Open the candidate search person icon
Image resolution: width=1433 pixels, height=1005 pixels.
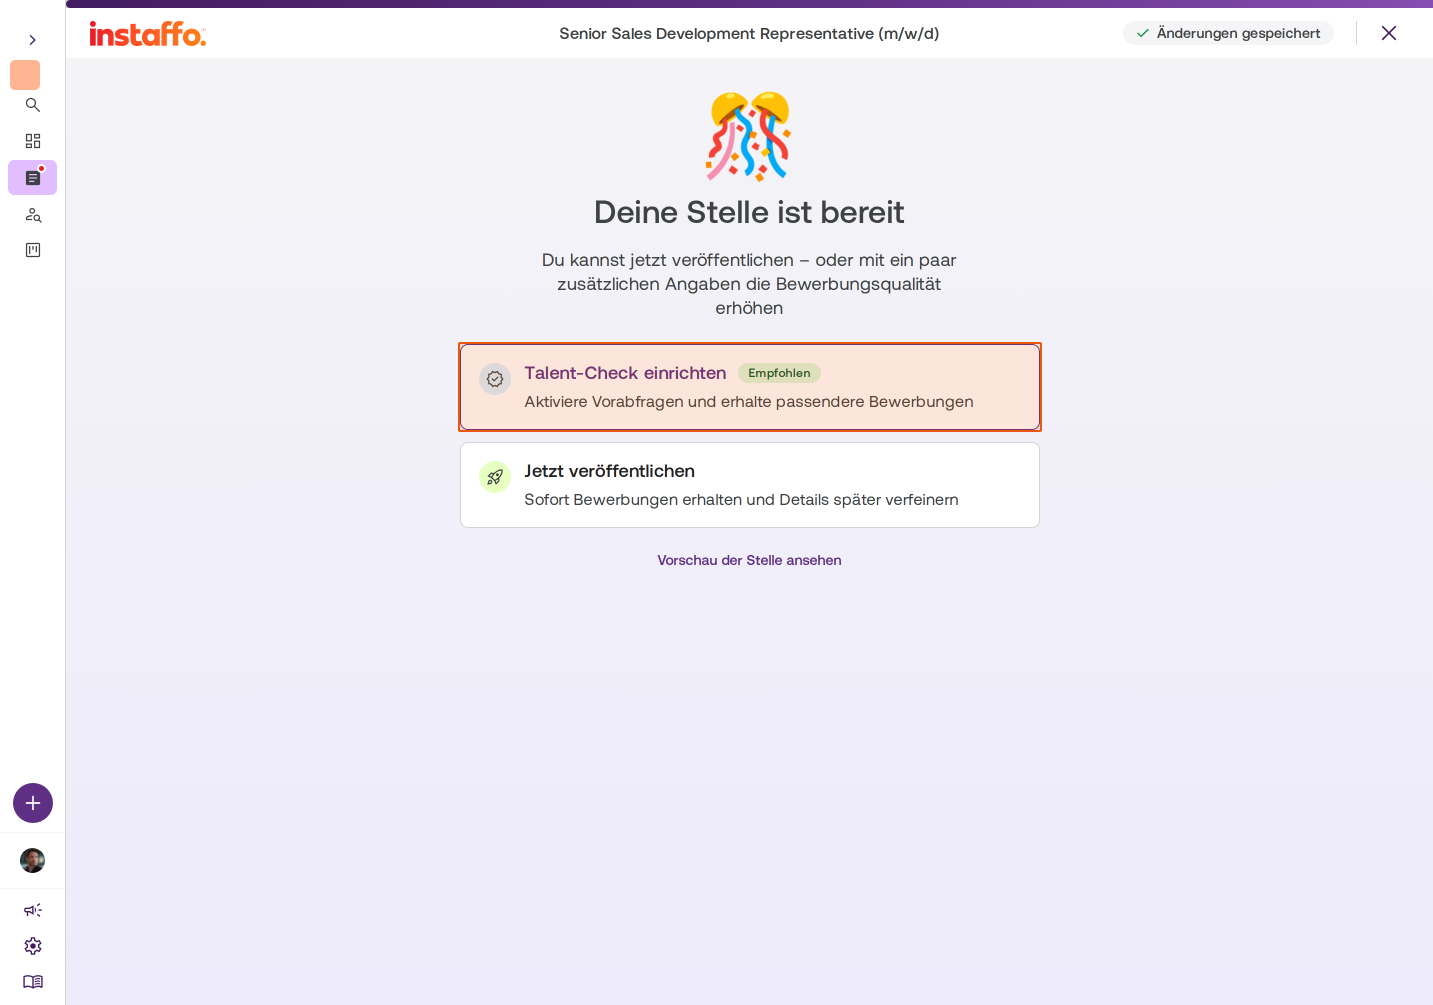[x=33, y=215]
